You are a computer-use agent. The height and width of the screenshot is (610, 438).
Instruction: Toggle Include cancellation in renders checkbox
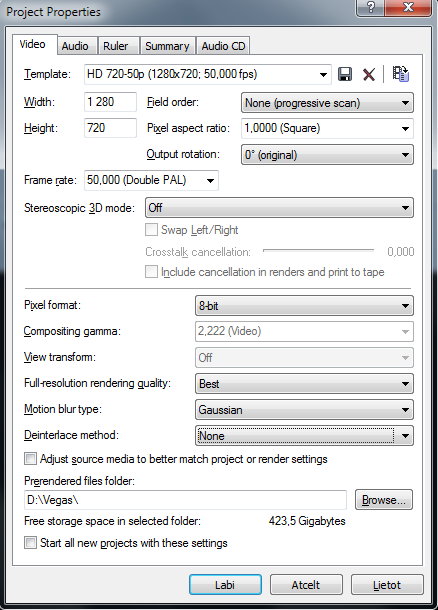(151, 272)
